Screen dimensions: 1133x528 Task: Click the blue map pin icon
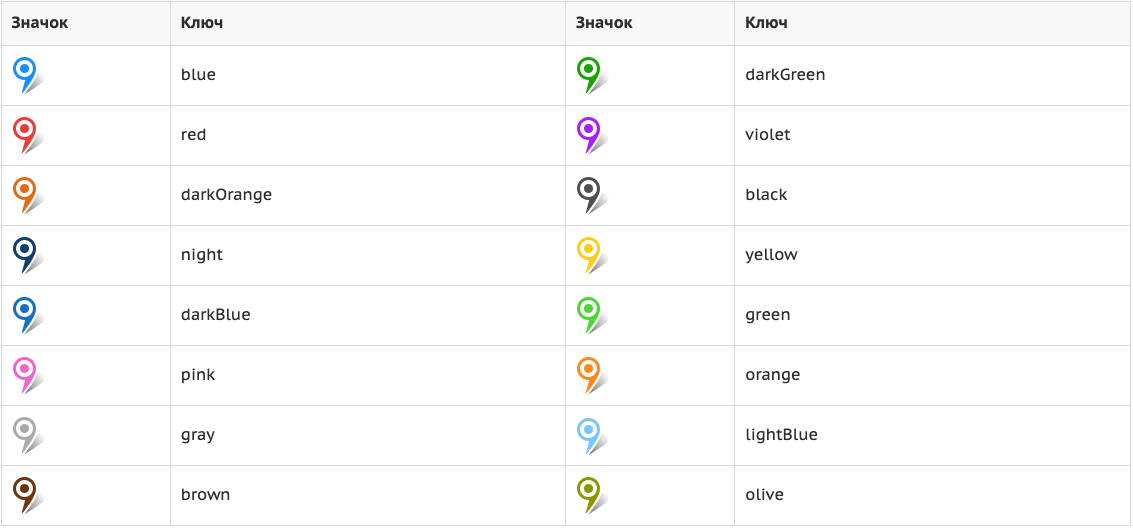pos(27,75)
